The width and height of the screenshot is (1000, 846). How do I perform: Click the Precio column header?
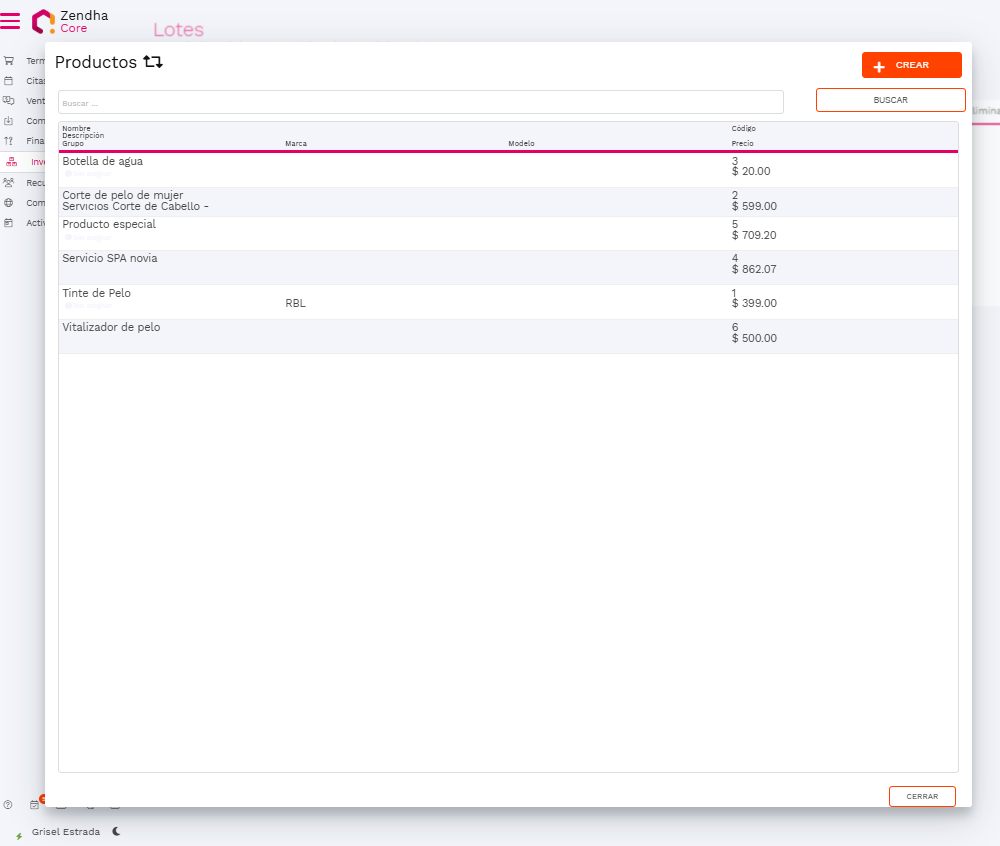pos(742,144)
